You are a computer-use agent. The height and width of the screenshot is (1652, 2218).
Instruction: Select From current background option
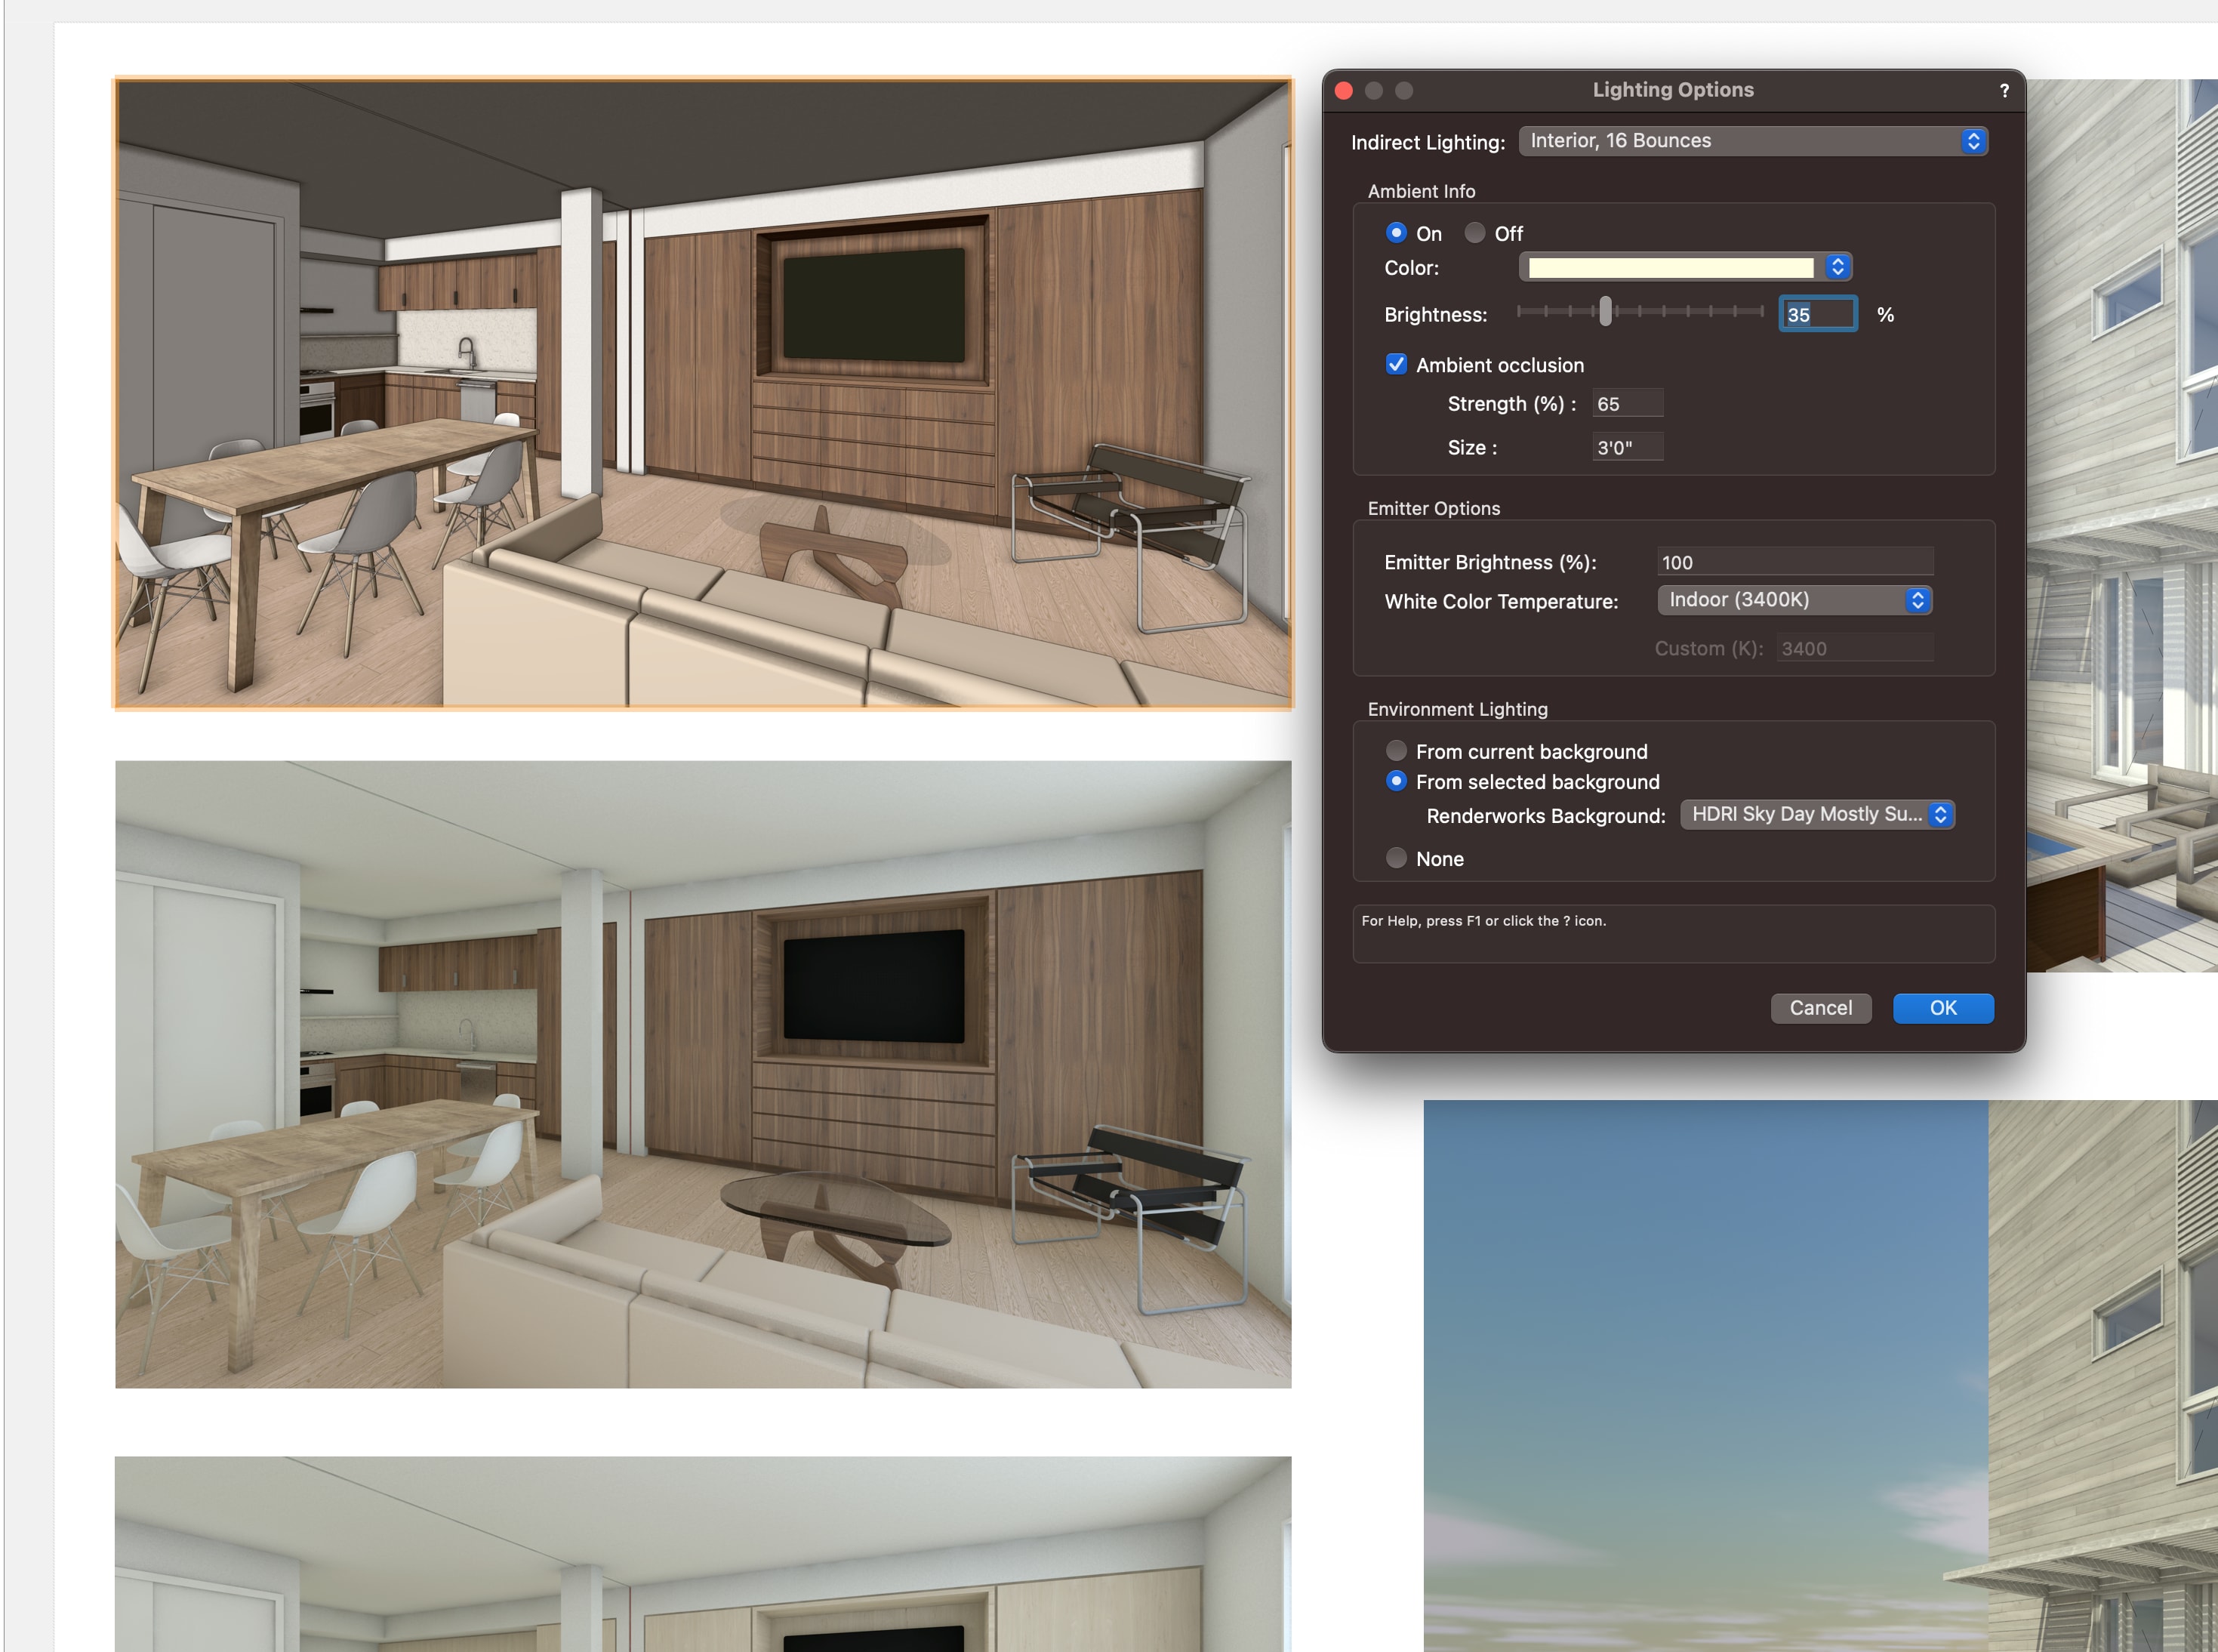(1396, 751)
